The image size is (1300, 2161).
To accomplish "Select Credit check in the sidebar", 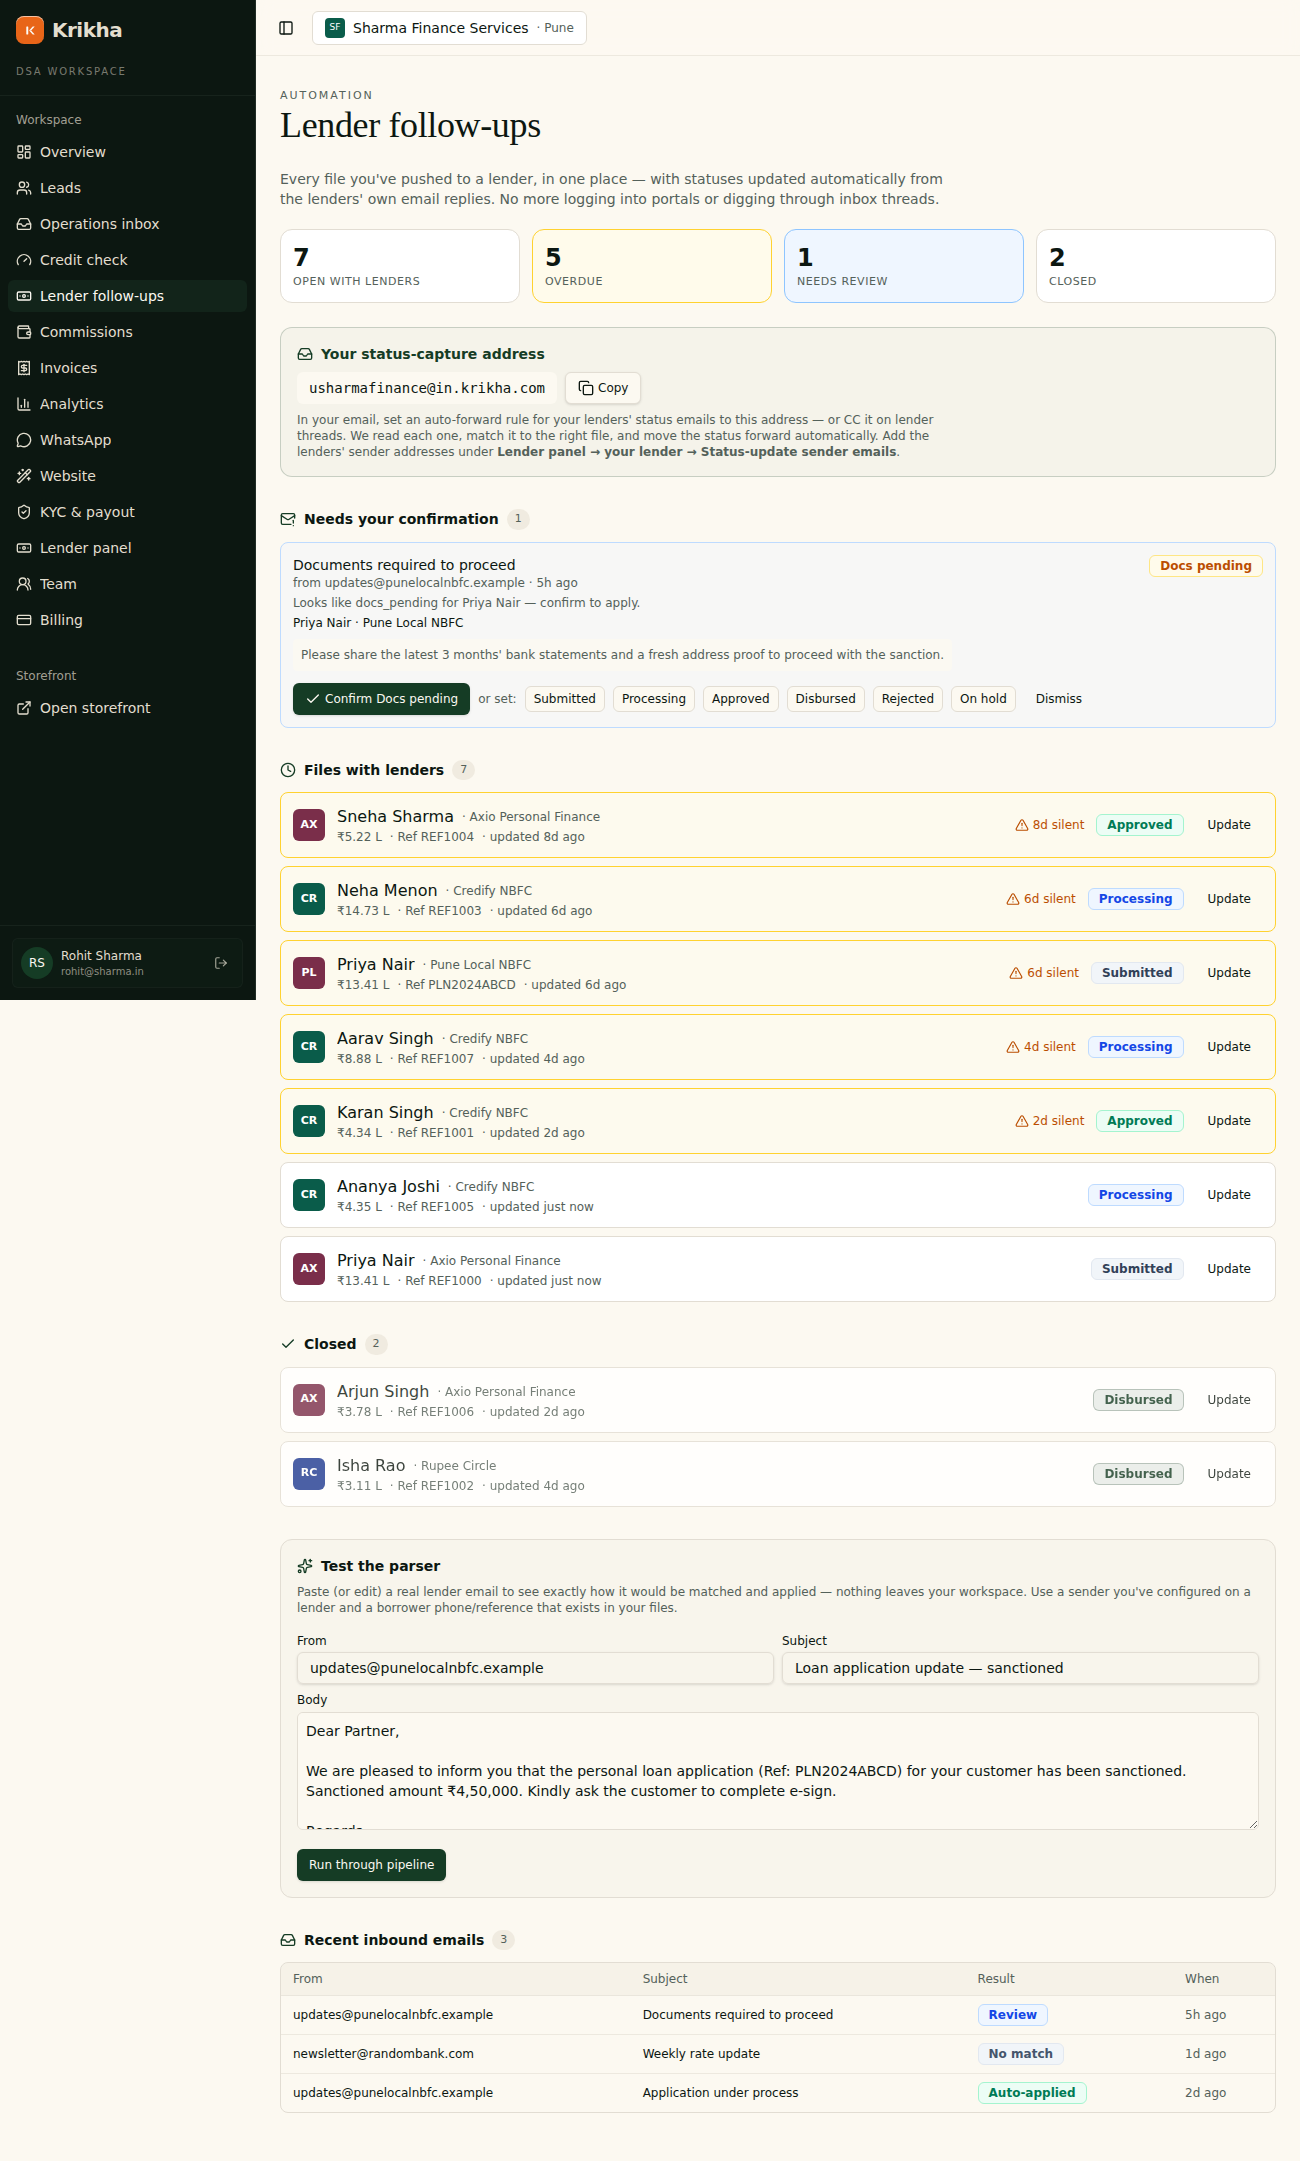I will coord(127,260).
